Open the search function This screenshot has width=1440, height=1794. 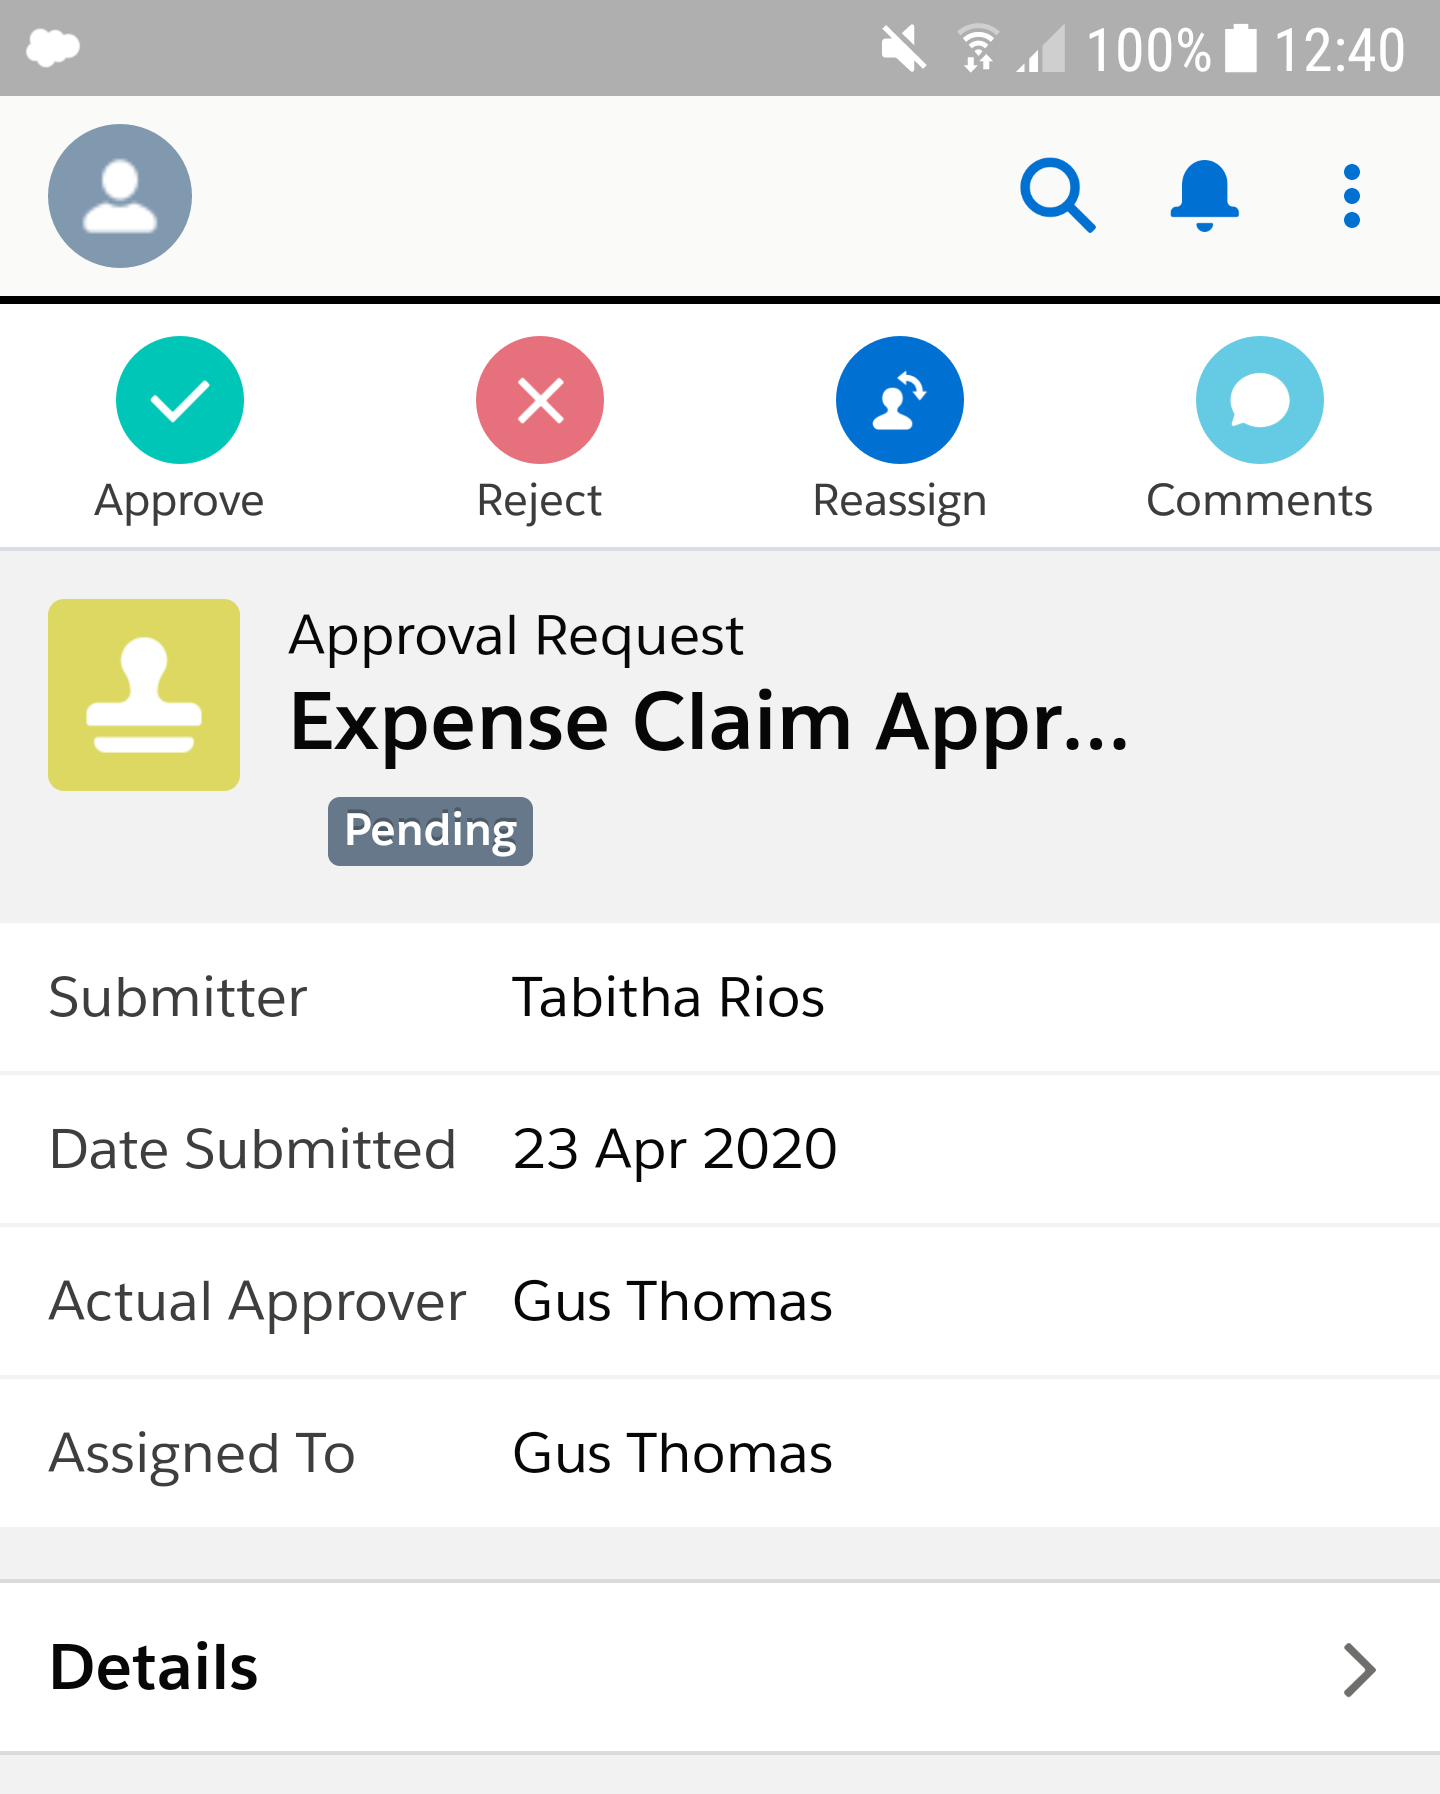pyautogui.click(x=1058, y=195)
